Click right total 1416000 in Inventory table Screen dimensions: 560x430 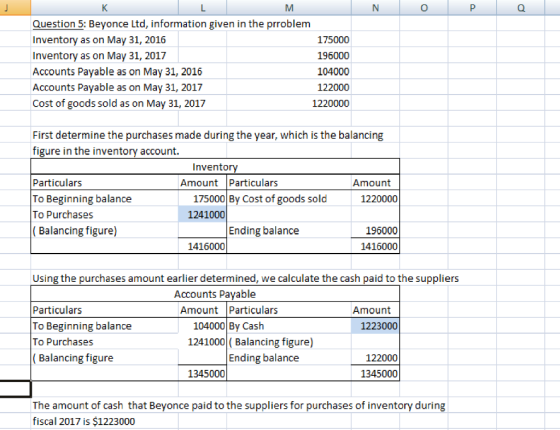379,246
